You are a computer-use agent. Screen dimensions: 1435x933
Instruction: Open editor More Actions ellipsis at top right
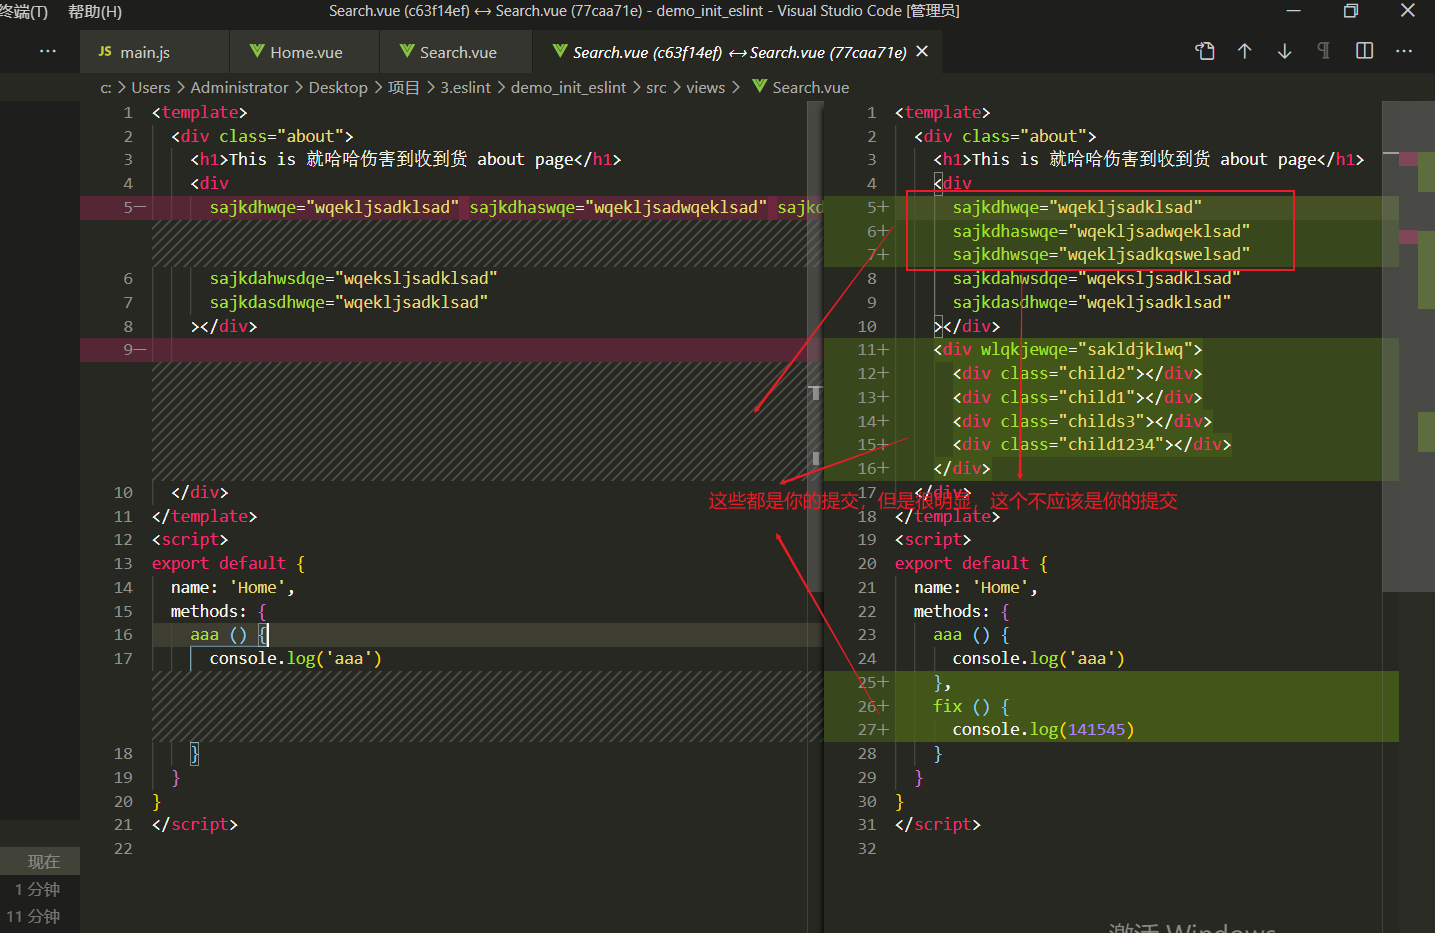[x=1404, y=51]
